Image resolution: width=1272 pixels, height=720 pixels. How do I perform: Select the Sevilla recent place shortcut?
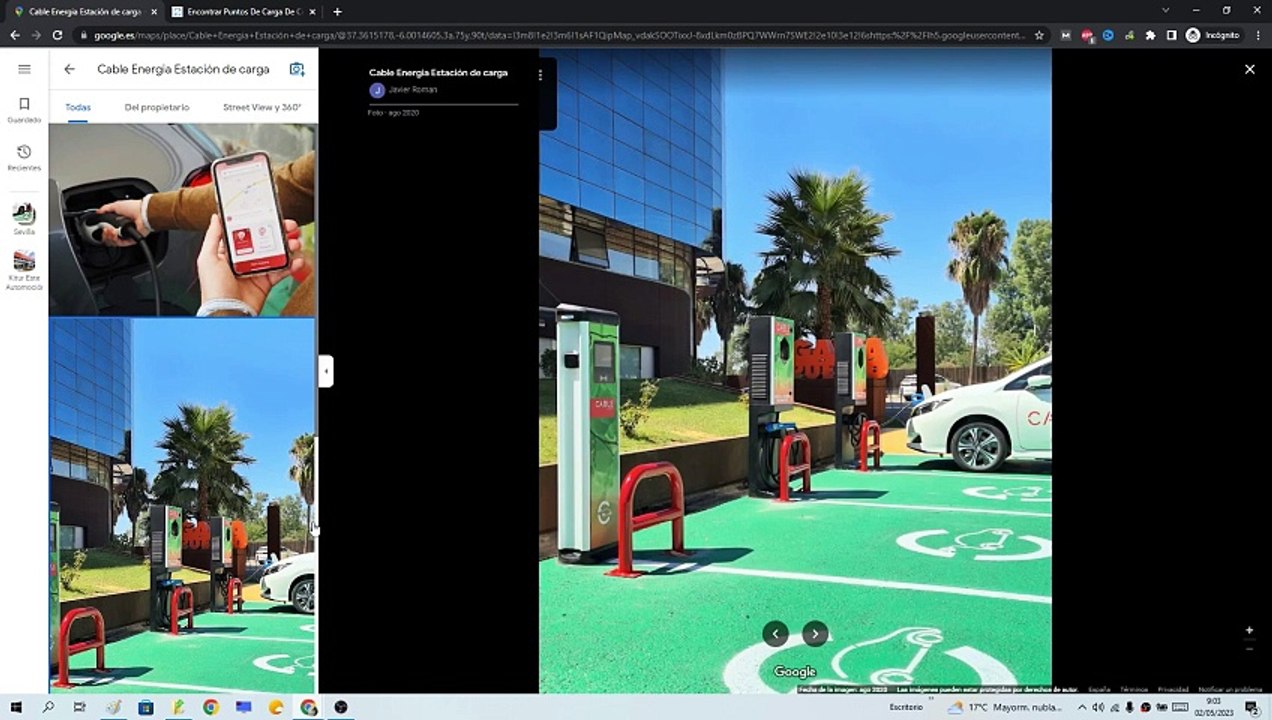click(x=24, y=219)
